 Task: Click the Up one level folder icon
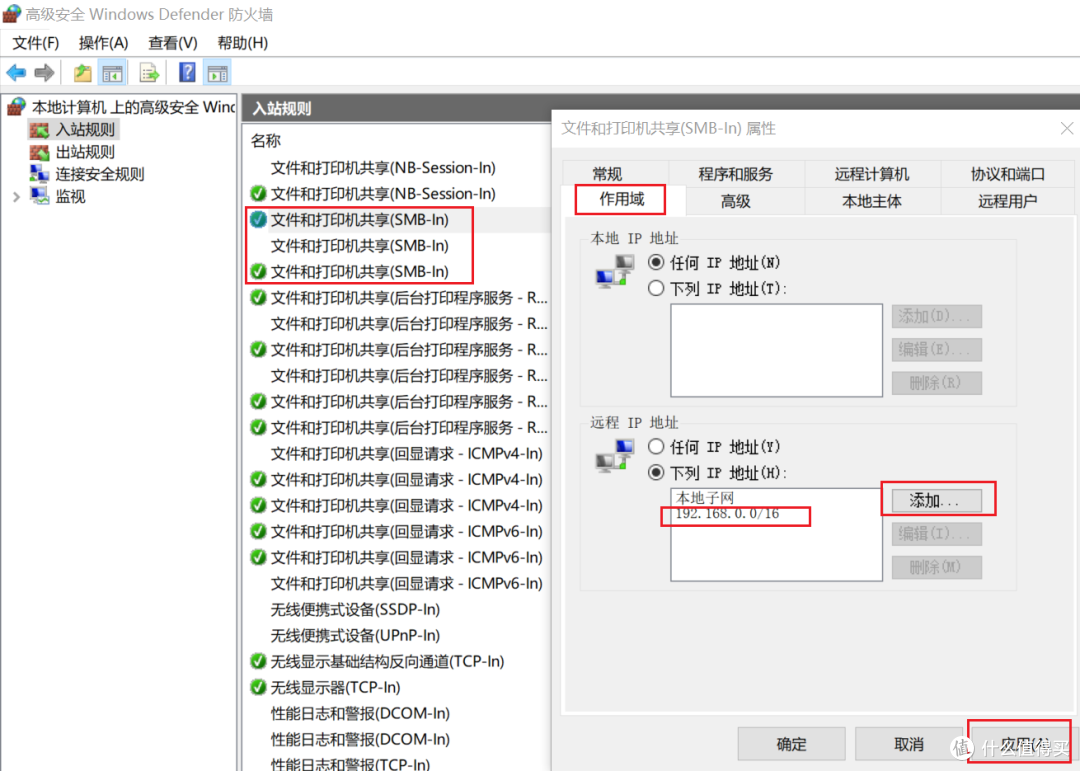tap(83, 72)
